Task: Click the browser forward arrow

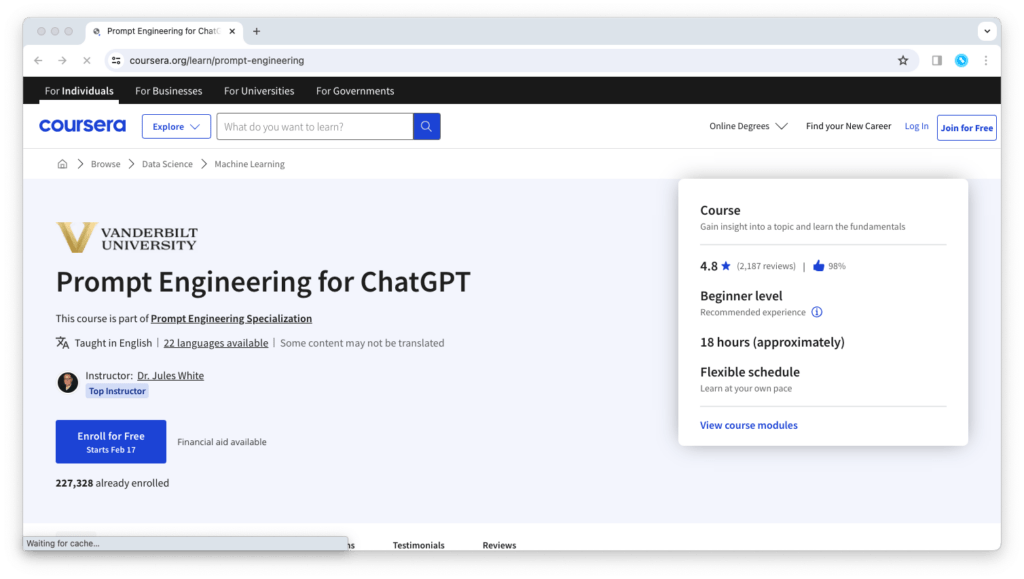Action: [x=62, y=60]
